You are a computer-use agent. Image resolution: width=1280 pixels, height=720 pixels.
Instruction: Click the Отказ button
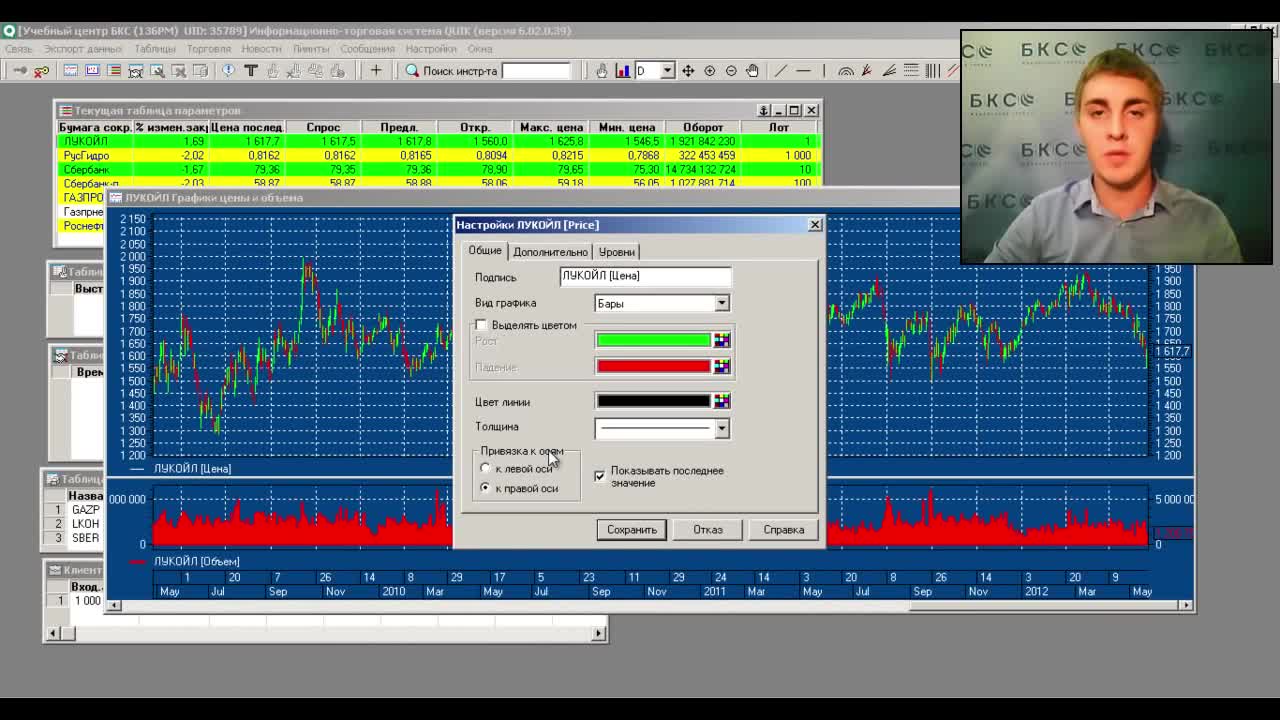[708, 530]
